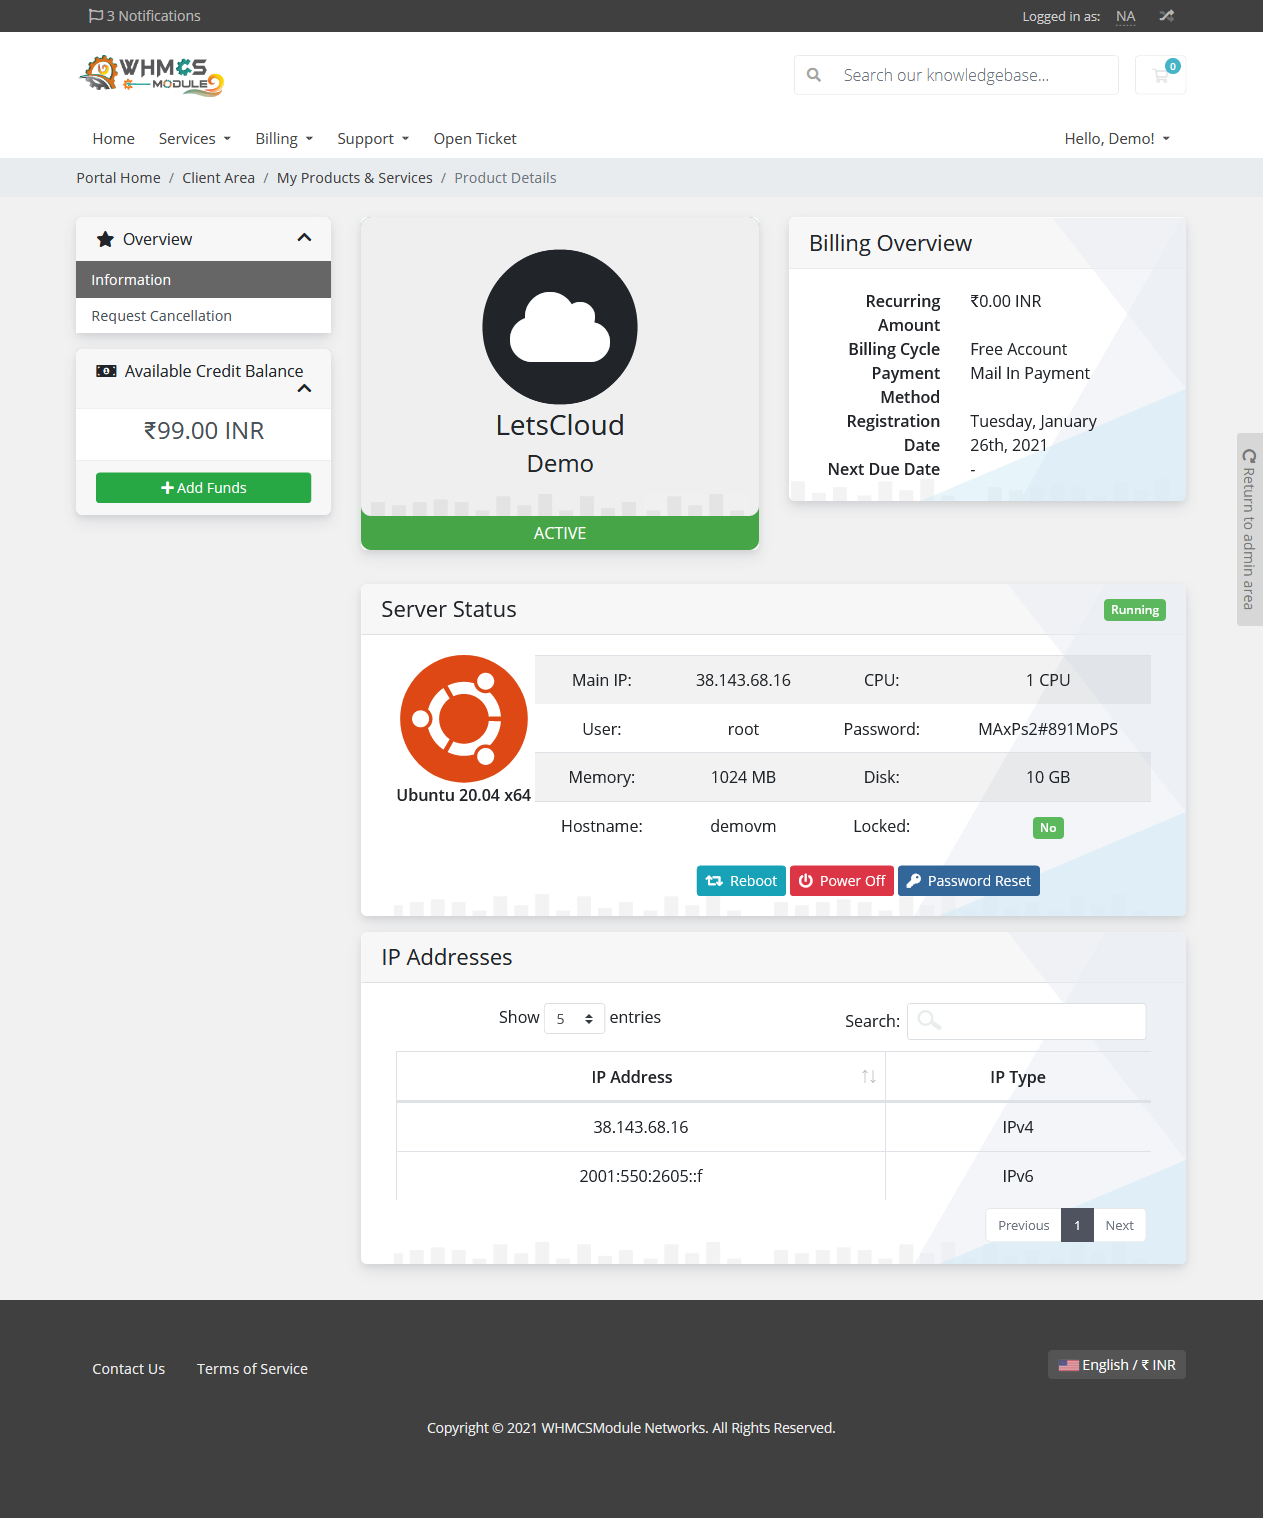This screenshot has height=1518, width=1263.
Task: Open the Contact Us footer link
Action: (129, 1369)
